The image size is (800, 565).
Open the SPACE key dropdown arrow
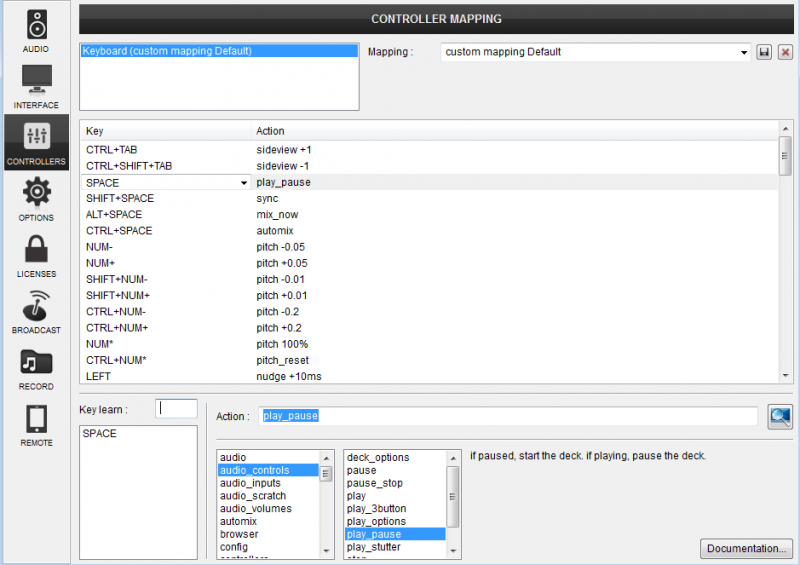point(244,183)
